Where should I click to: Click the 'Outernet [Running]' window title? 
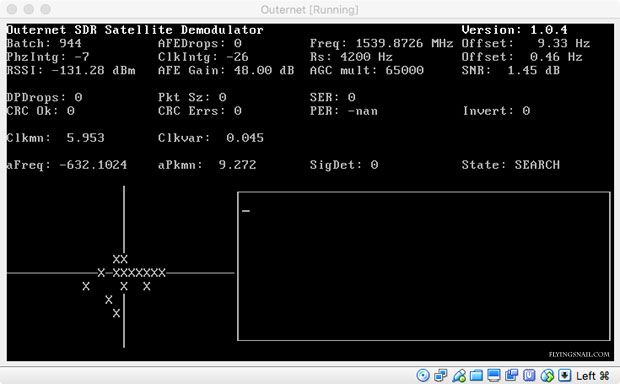310,9
